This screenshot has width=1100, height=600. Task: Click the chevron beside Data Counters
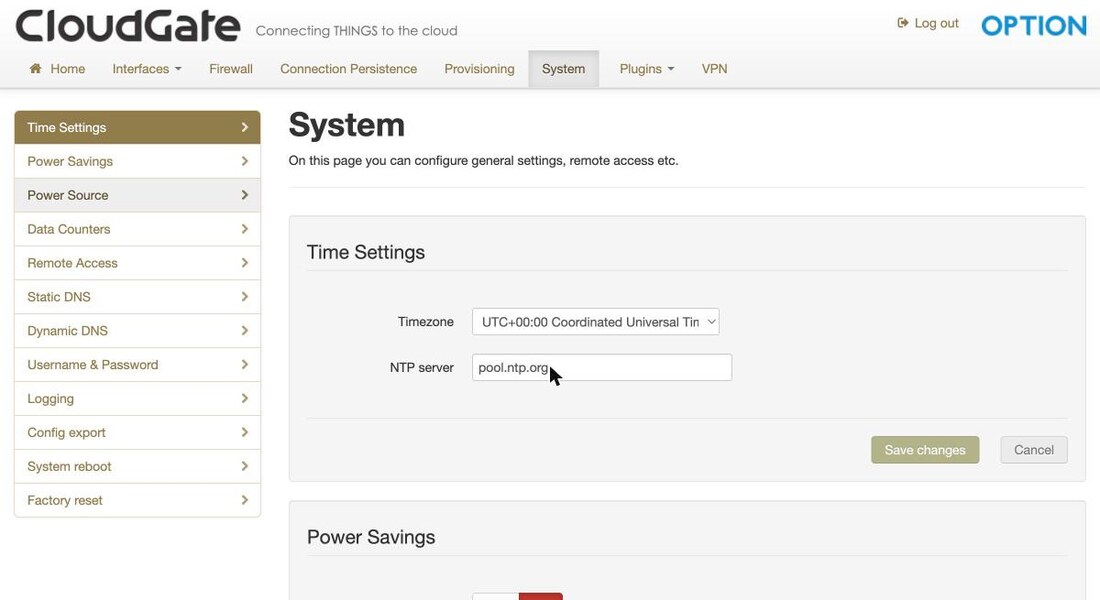point(244,229)
